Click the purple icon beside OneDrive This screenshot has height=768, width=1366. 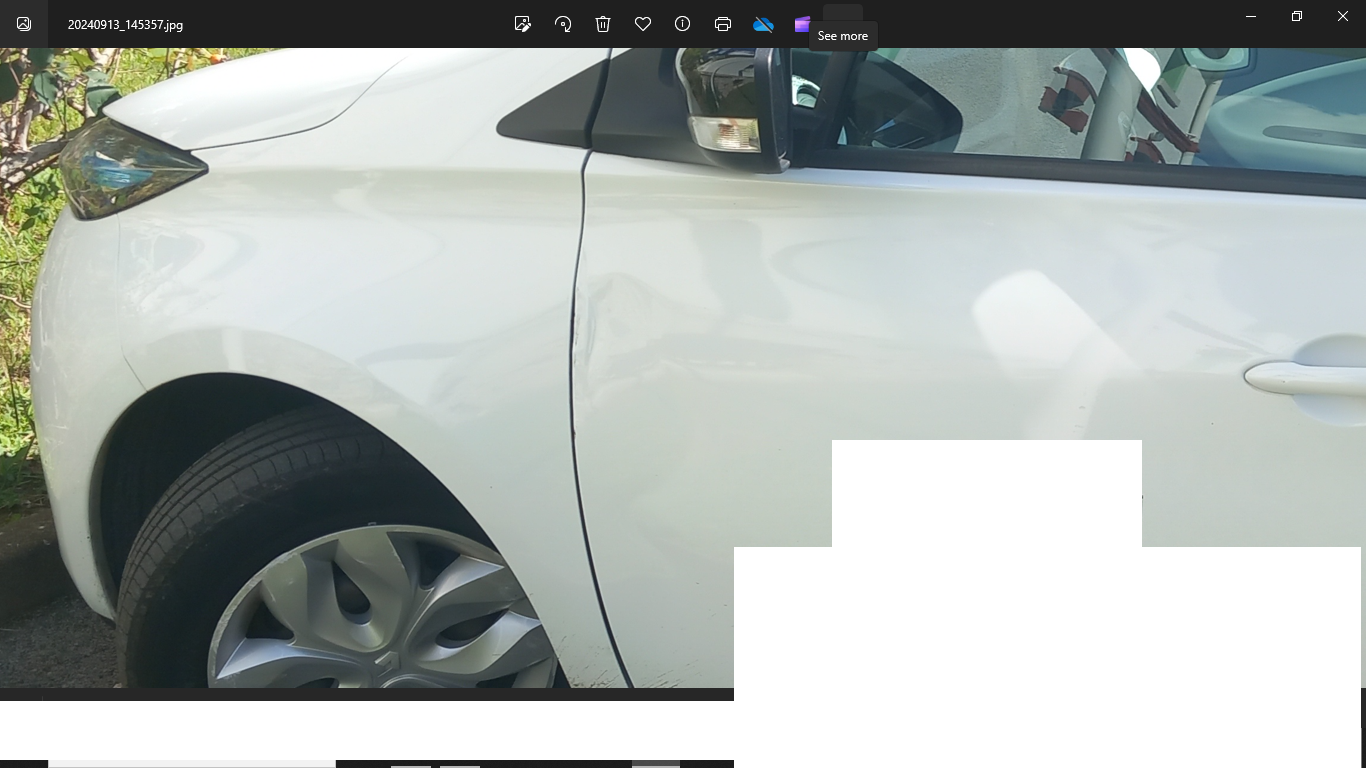click(x=802, y=24)
